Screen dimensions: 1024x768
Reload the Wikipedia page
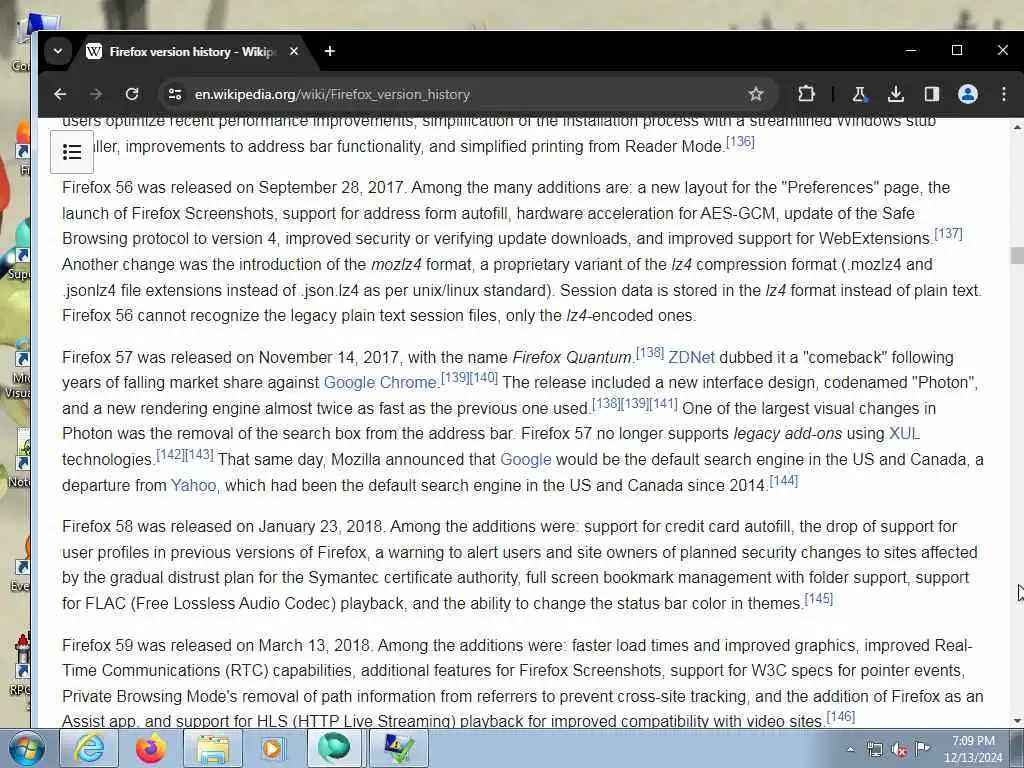click(x=132, y=94)
